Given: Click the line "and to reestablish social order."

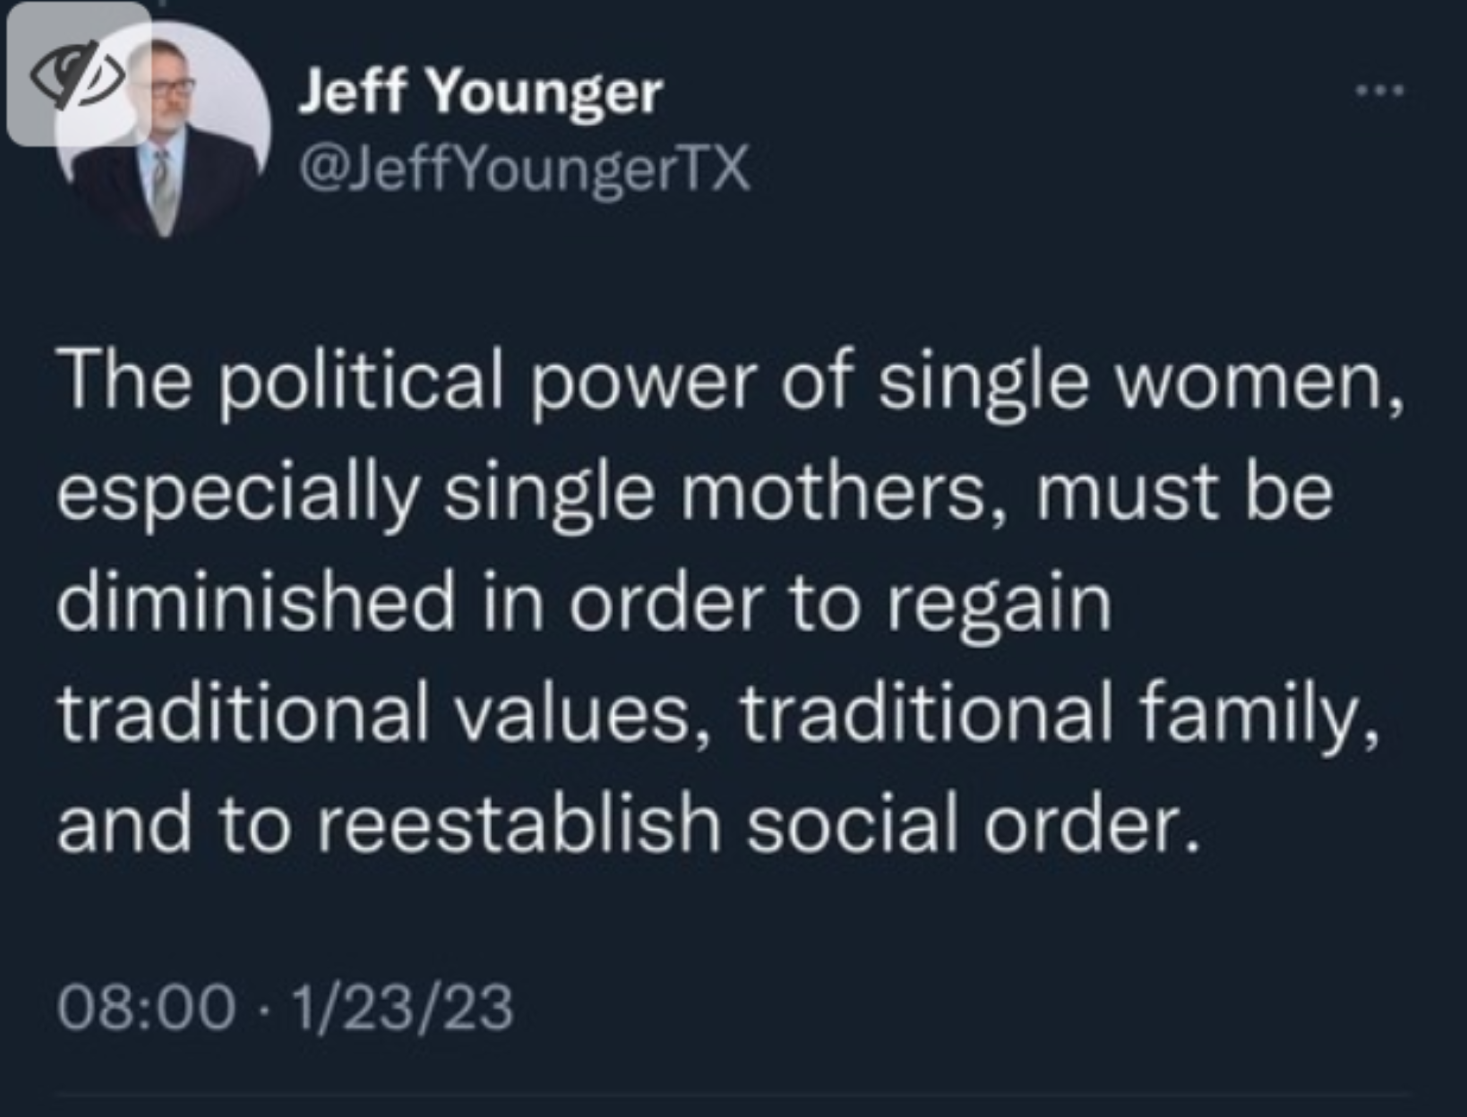Looking at the screenshot, I should tap(628, 824).
